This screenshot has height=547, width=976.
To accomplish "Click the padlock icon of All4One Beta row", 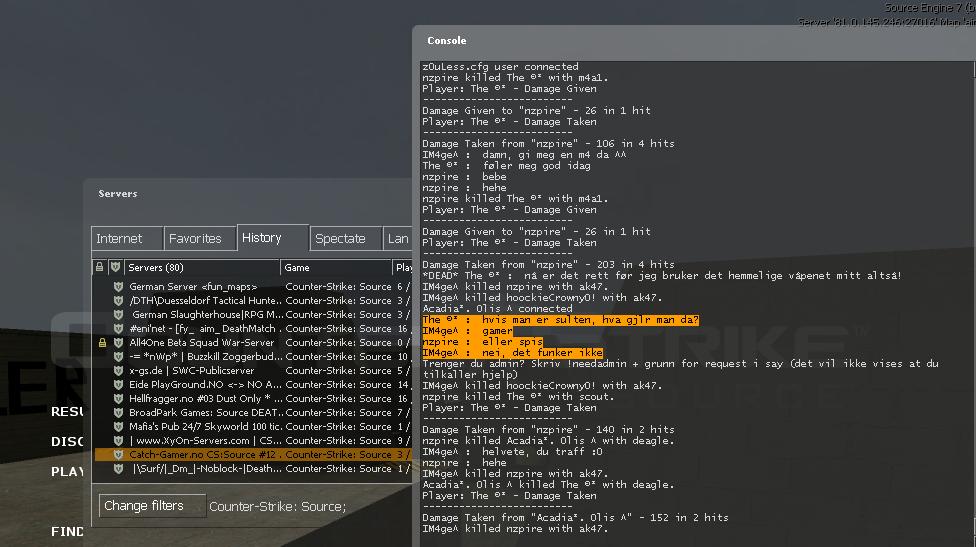I will tap(102, 343).
